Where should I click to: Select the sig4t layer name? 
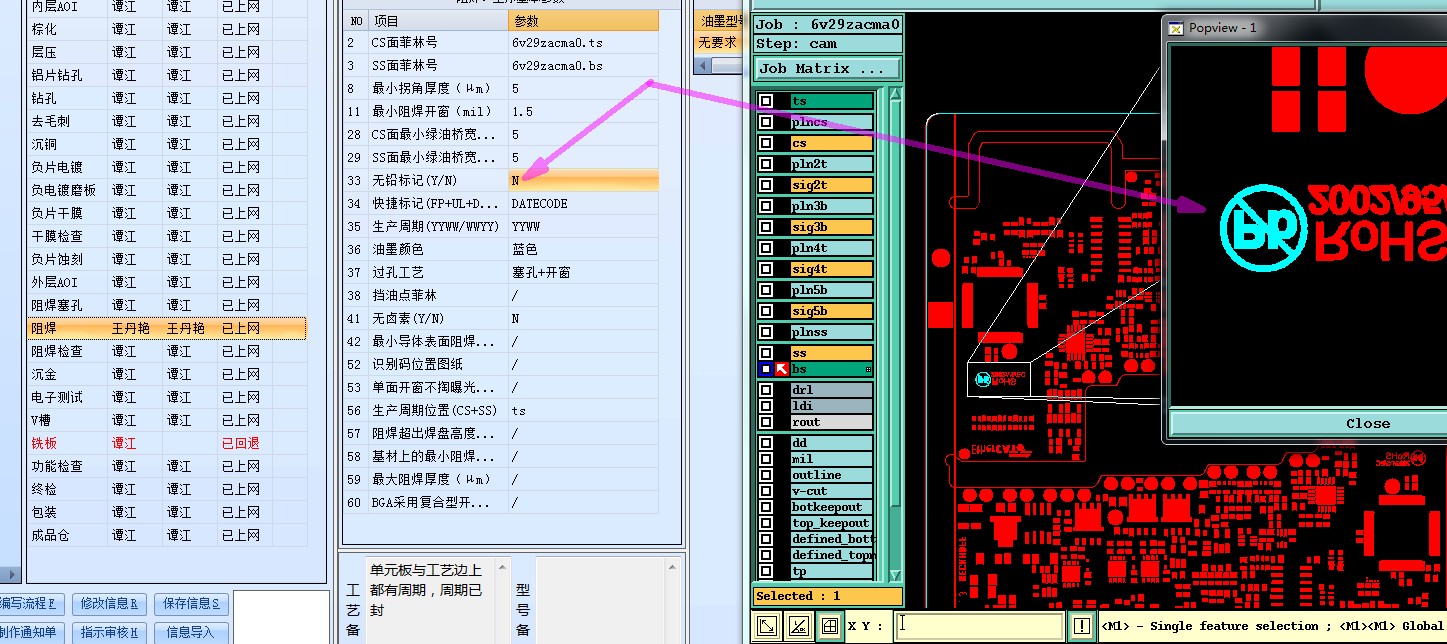(831, 269)
